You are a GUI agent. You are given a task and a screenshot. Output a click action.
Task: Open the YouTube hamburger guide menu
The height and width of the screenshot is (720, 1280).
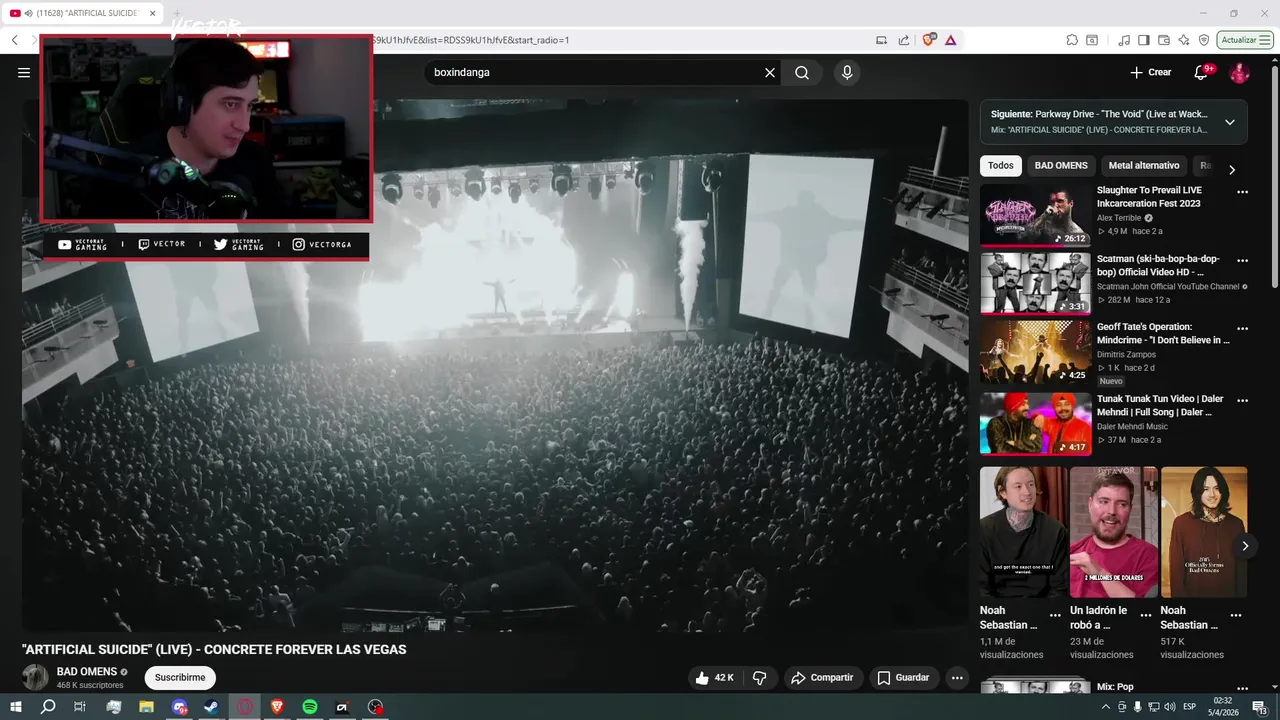24,72
